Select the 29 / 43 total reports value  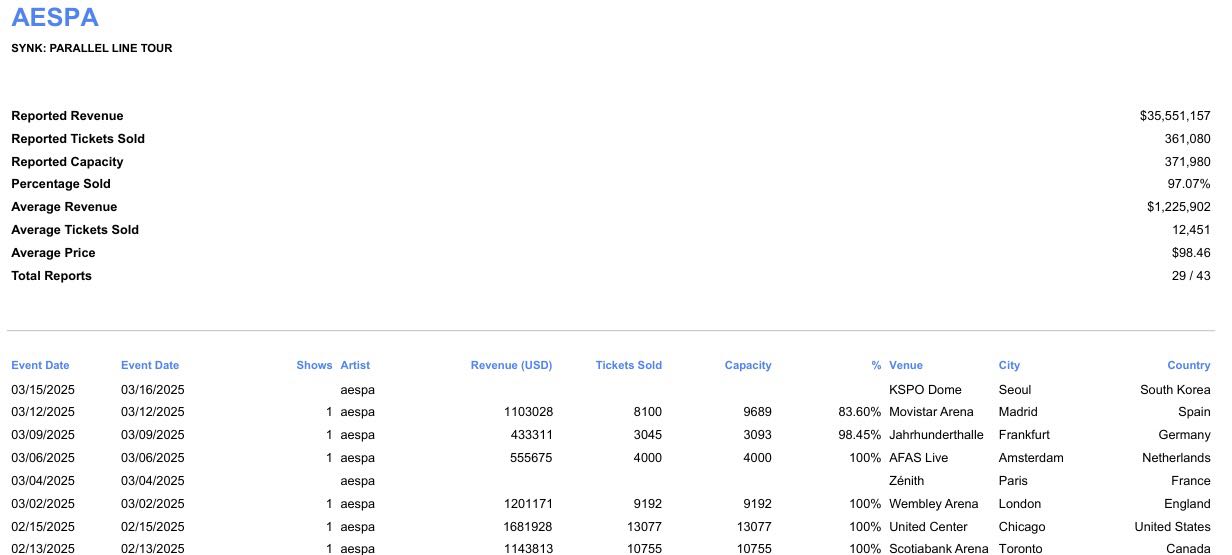tap(1191, 276)
